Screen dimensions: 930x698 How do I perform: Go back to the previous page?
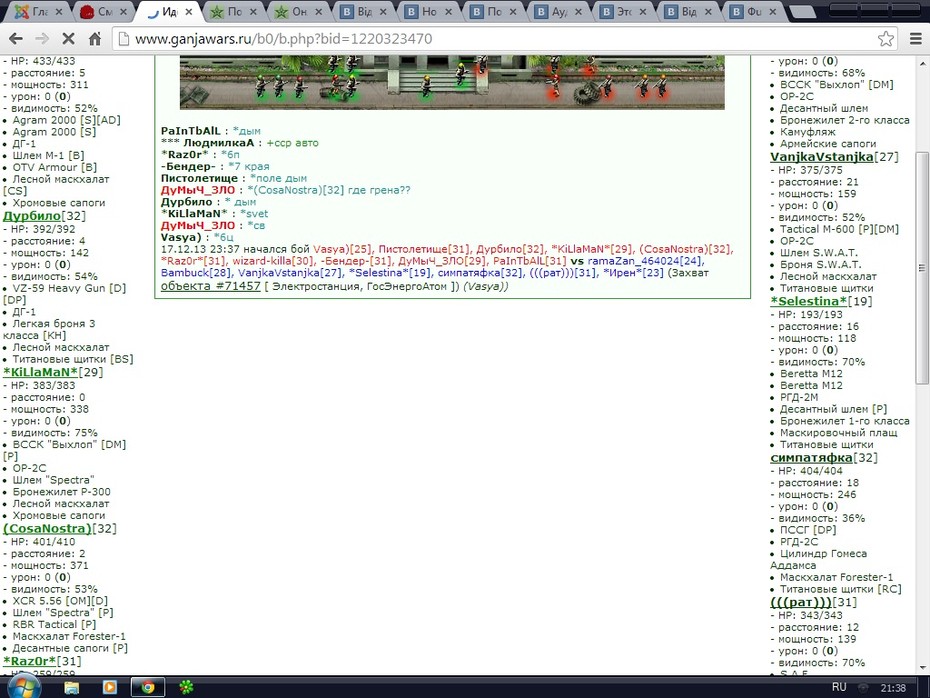16,39
